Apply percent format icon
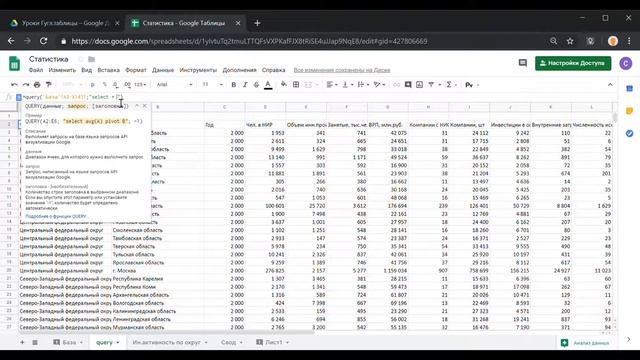This screenshot has height=360, width=640. coord(104,85)
